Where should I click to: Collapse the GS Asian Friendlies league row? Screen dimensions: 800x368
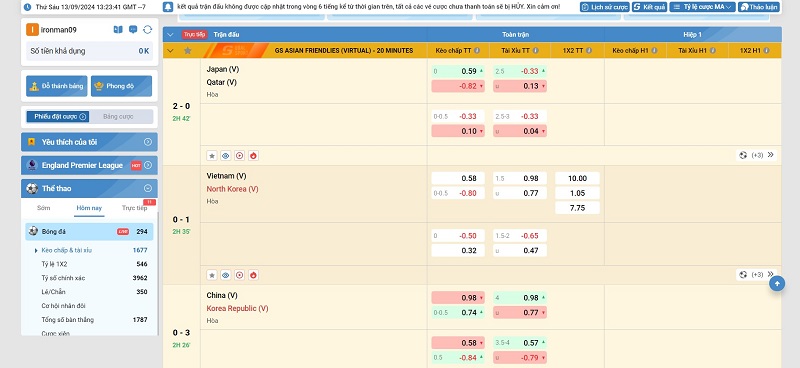pyautogui.click(x=170, y=51)
